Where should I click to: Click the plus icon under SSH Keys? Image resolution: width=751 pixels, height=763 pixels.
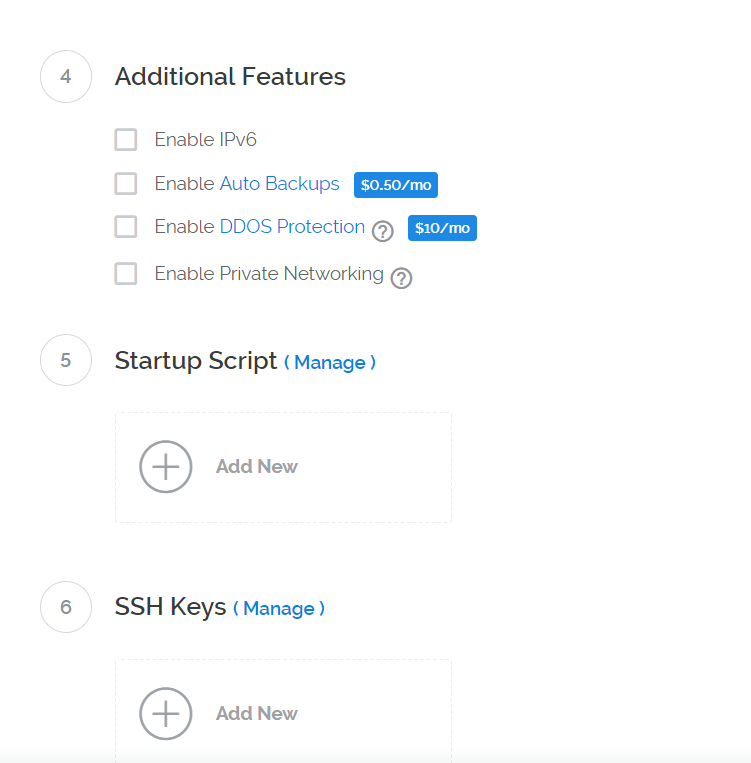pos(165,713)
